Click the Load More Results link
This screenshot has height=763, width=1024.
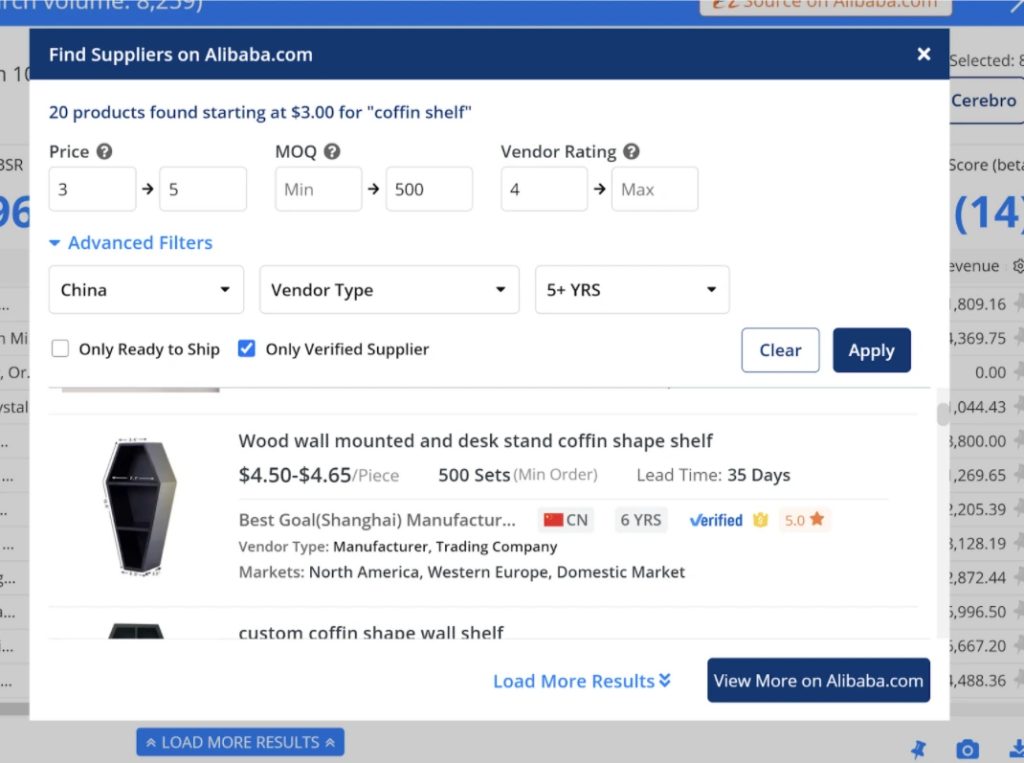(582, 681)
